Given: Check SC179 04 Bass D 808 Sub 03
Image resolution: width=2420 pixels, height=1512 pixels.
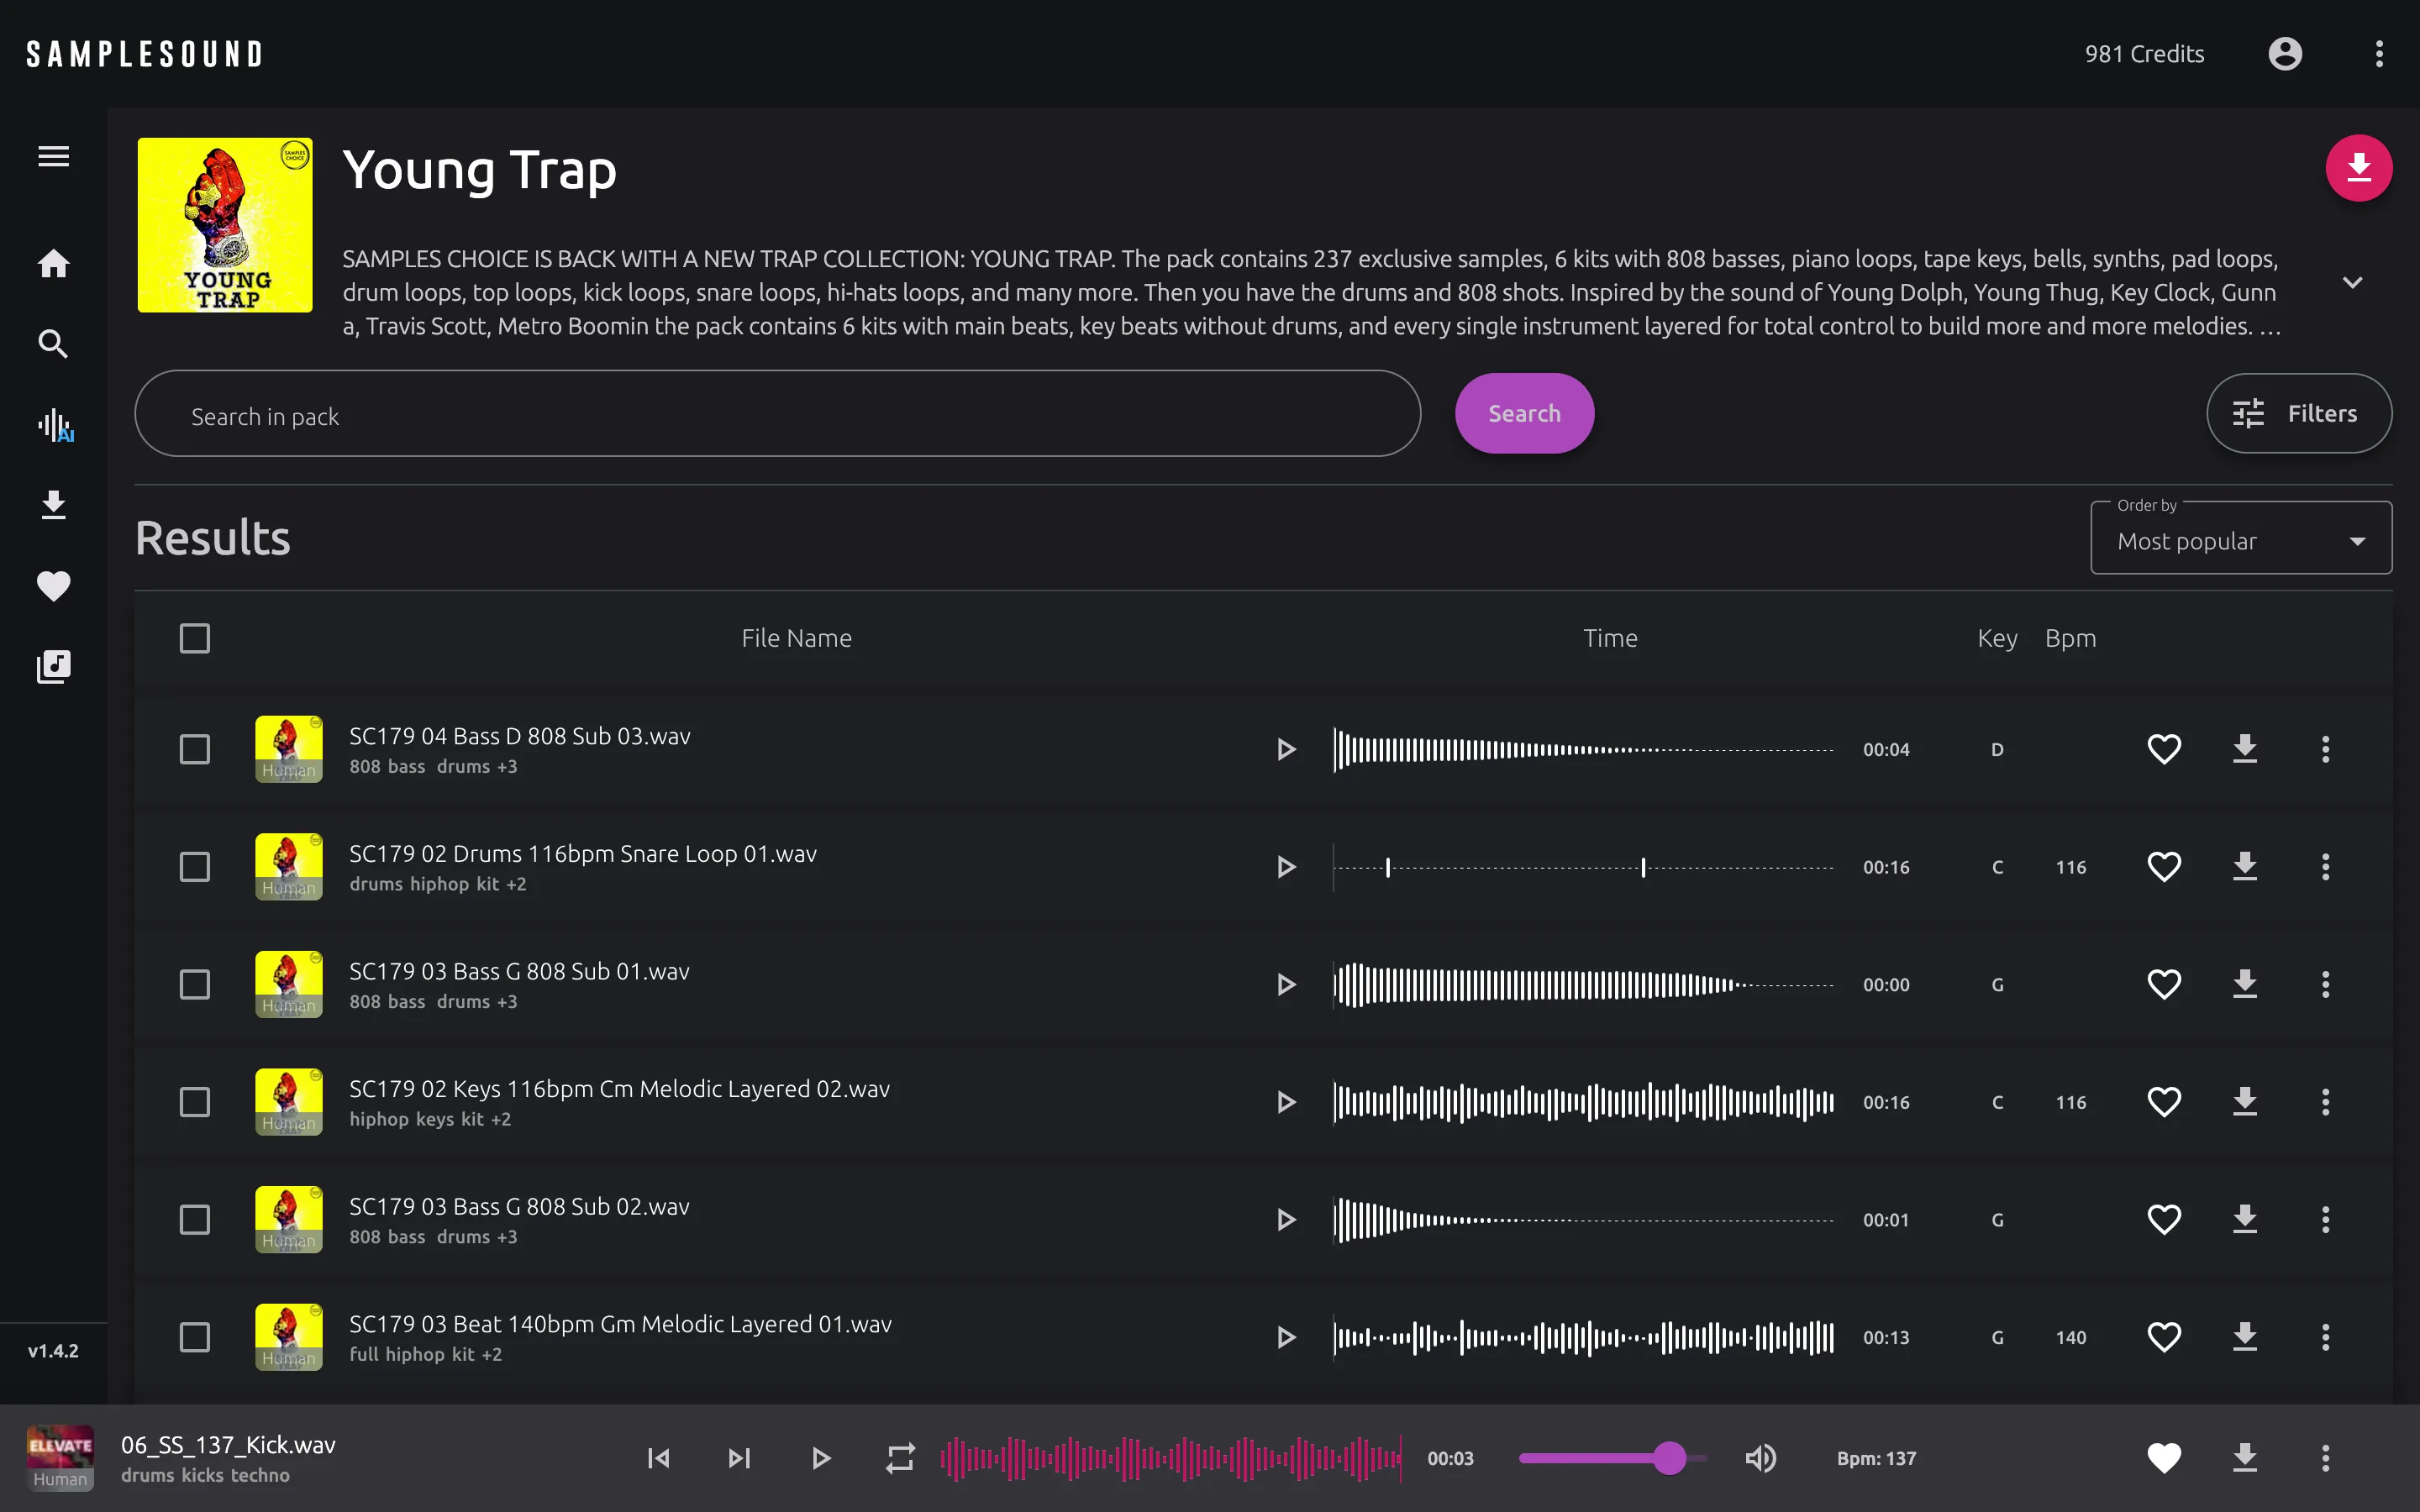Looking at the screenshot, I should (195, 749).
